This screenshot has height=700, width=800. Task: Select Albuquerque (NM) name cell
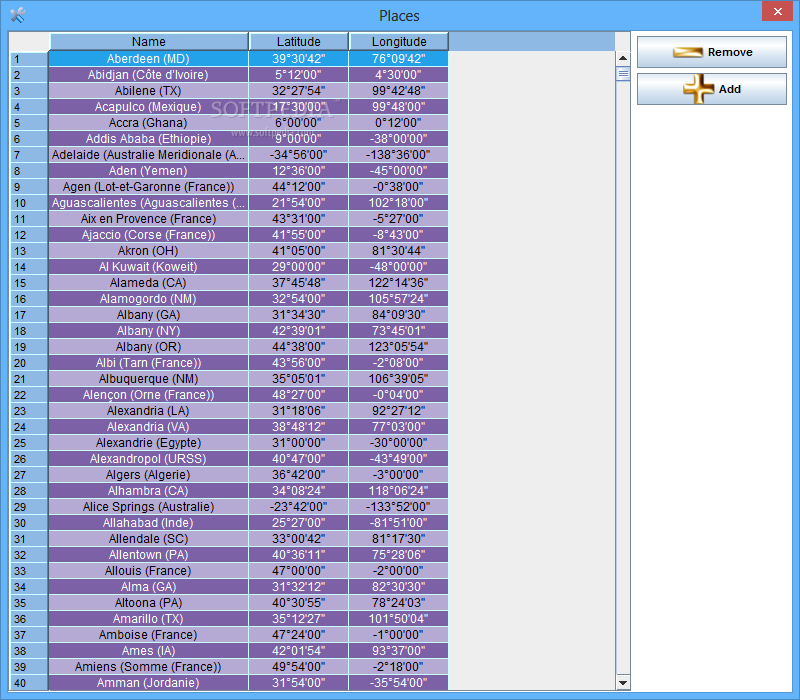click(x=148, y=379)
